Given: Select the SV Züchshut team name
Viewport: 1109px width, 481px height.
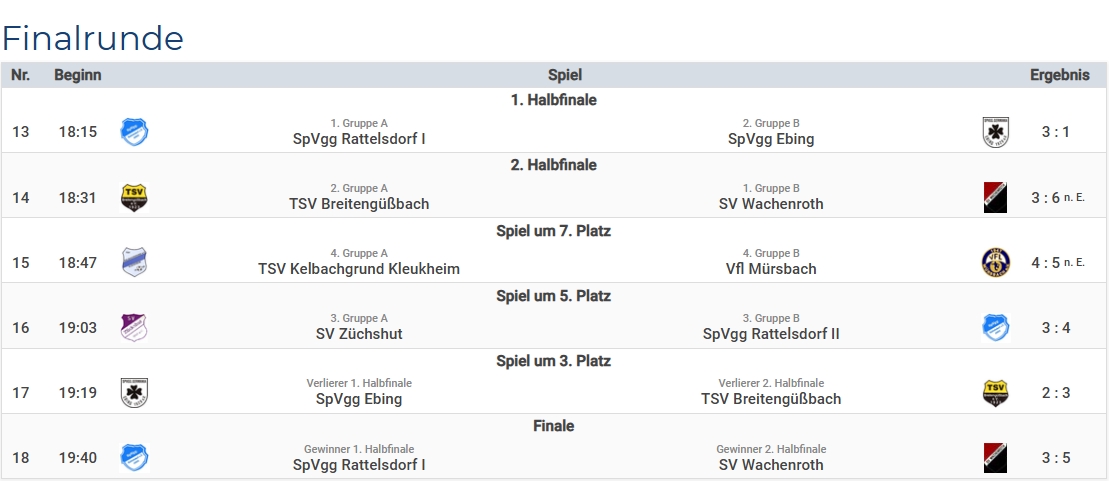Looking at the screenshot, I should click(x=359, y=334).
